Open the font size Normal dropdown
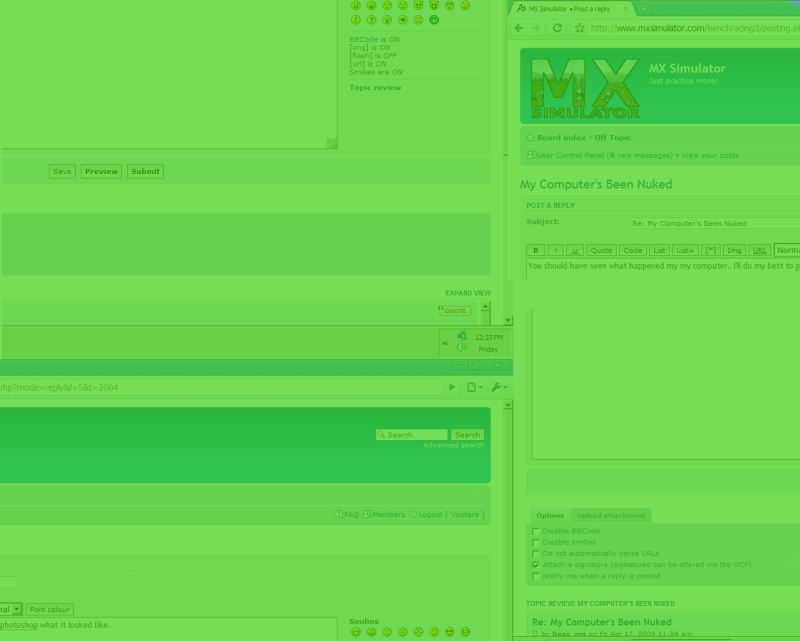This screenshot has height=641, width=800. (788, 250)
